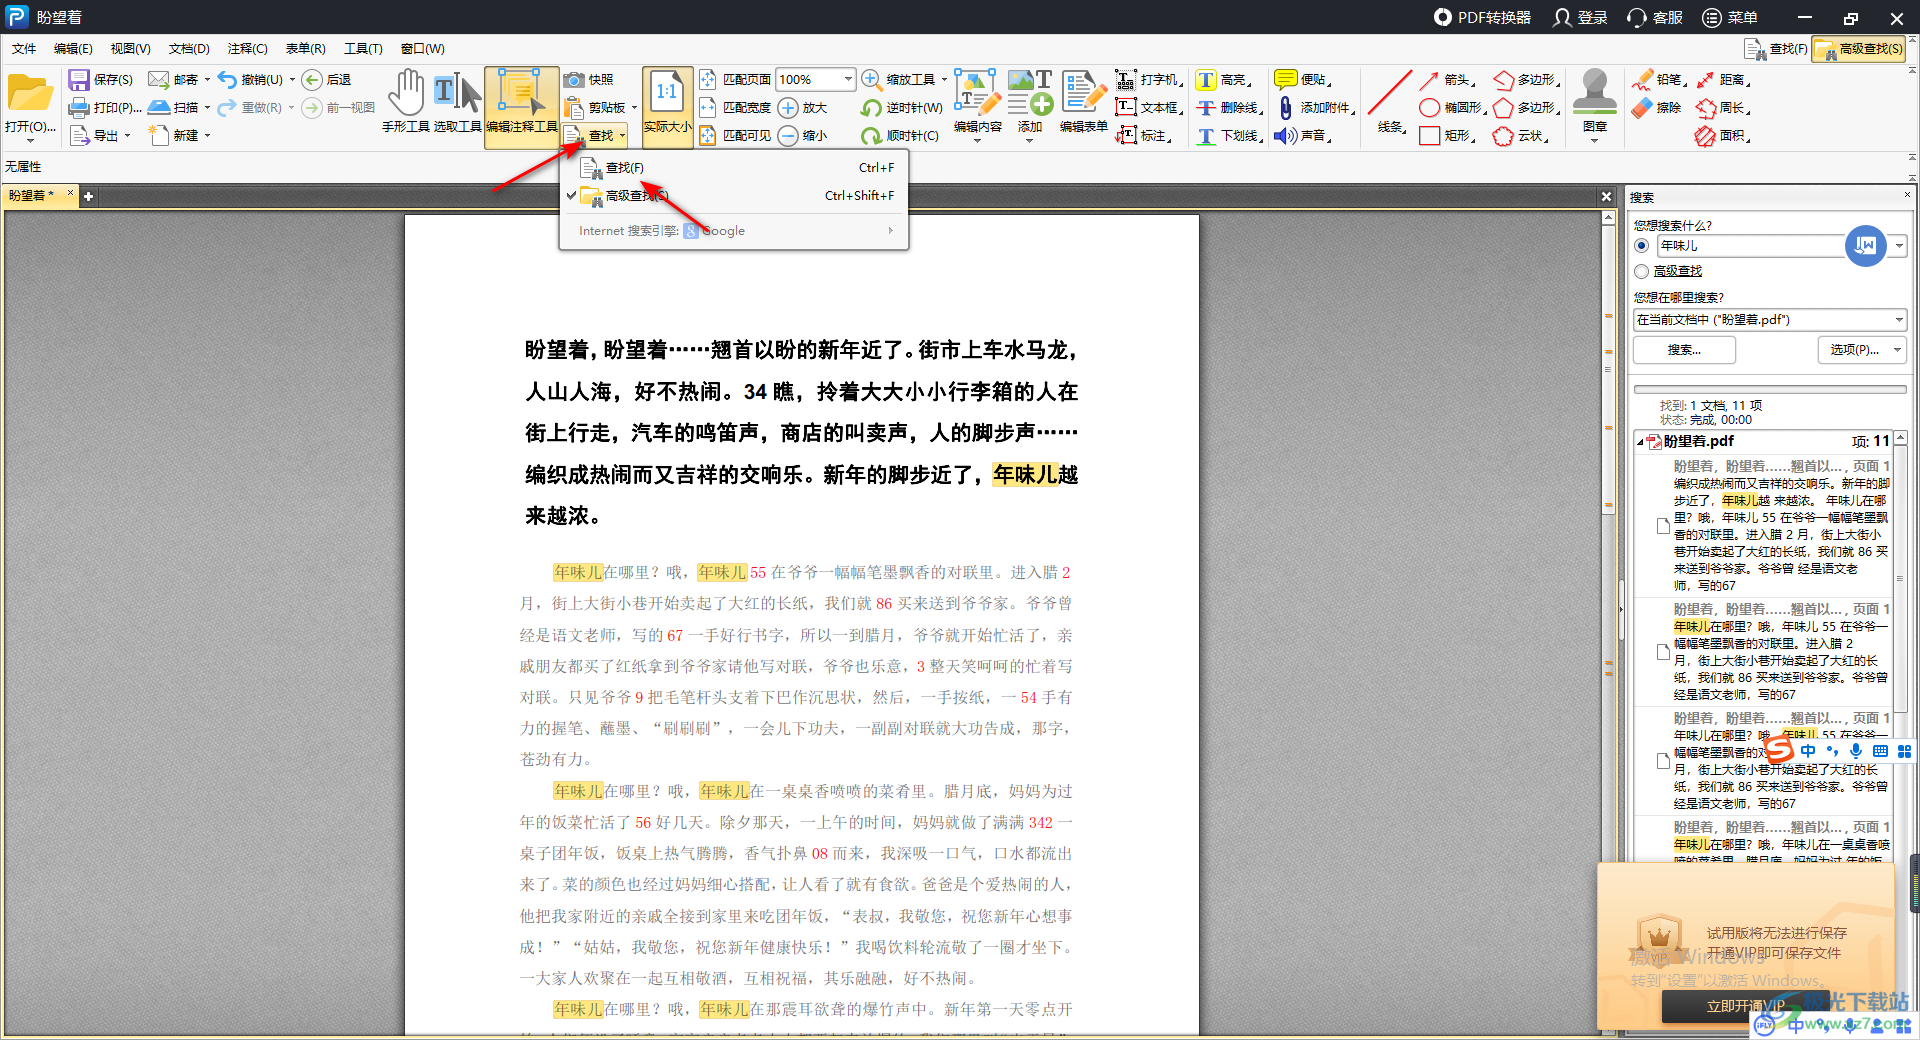Save the document with 保存(S)
Viewport: 1920px width, 1040px height.
[100, 79]
